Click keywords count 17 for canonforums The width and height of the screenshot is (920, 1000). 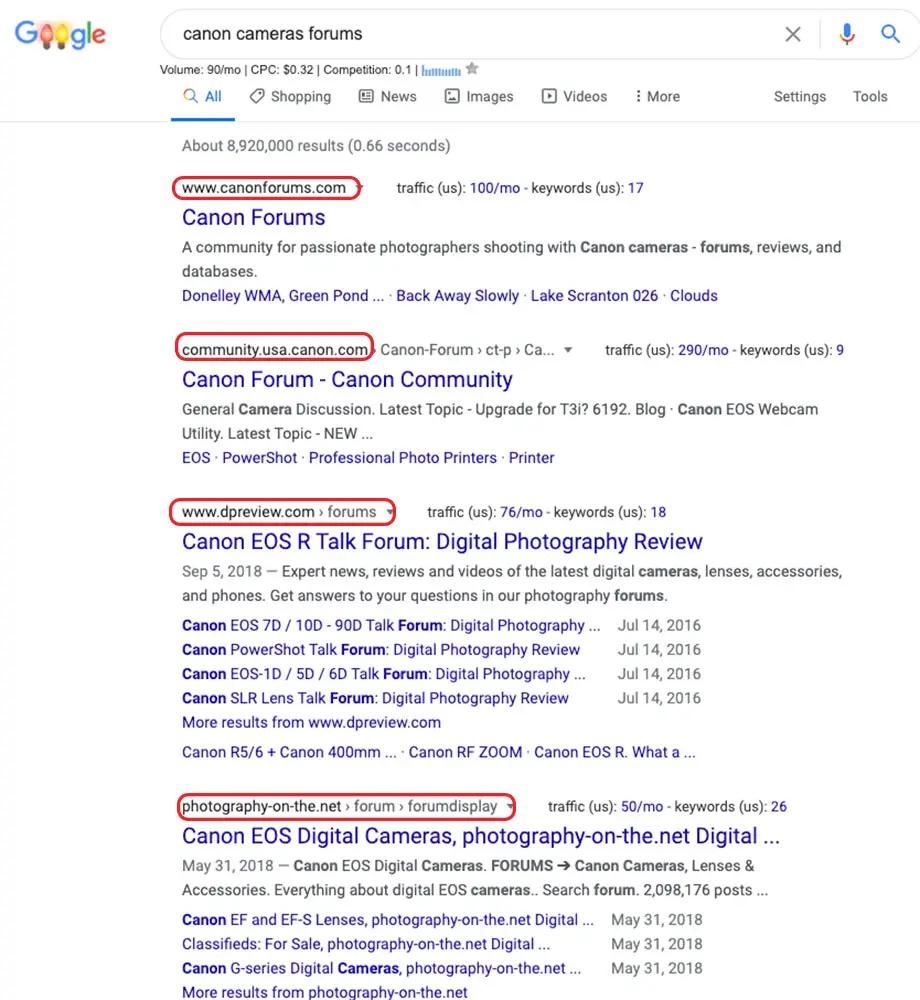pos(636,188)
